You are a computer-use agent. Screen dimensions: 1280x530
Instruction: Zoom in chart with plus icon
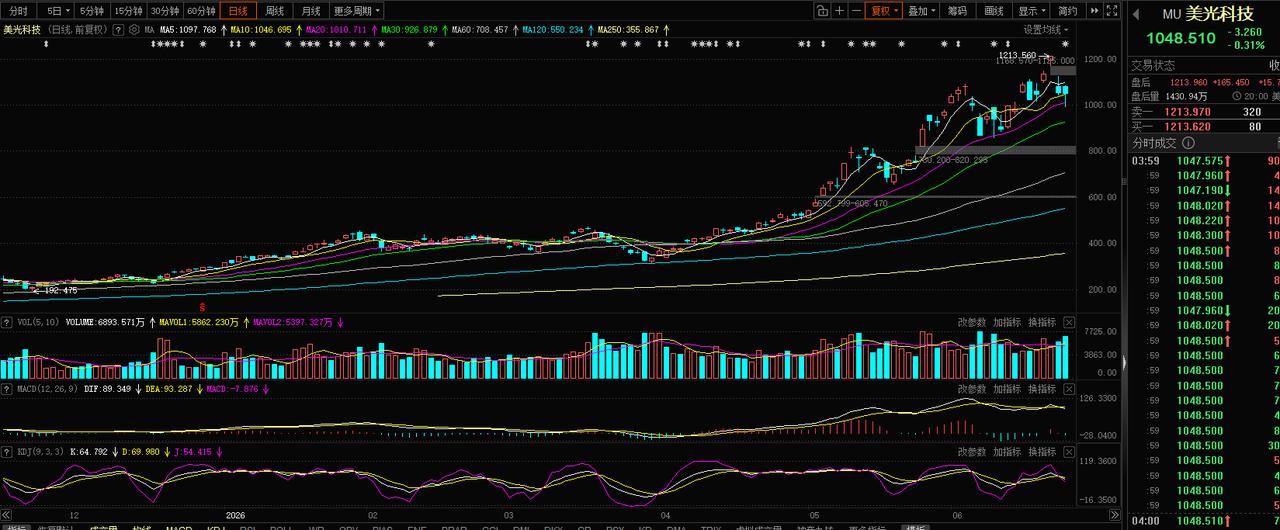[x=840, y=11]
